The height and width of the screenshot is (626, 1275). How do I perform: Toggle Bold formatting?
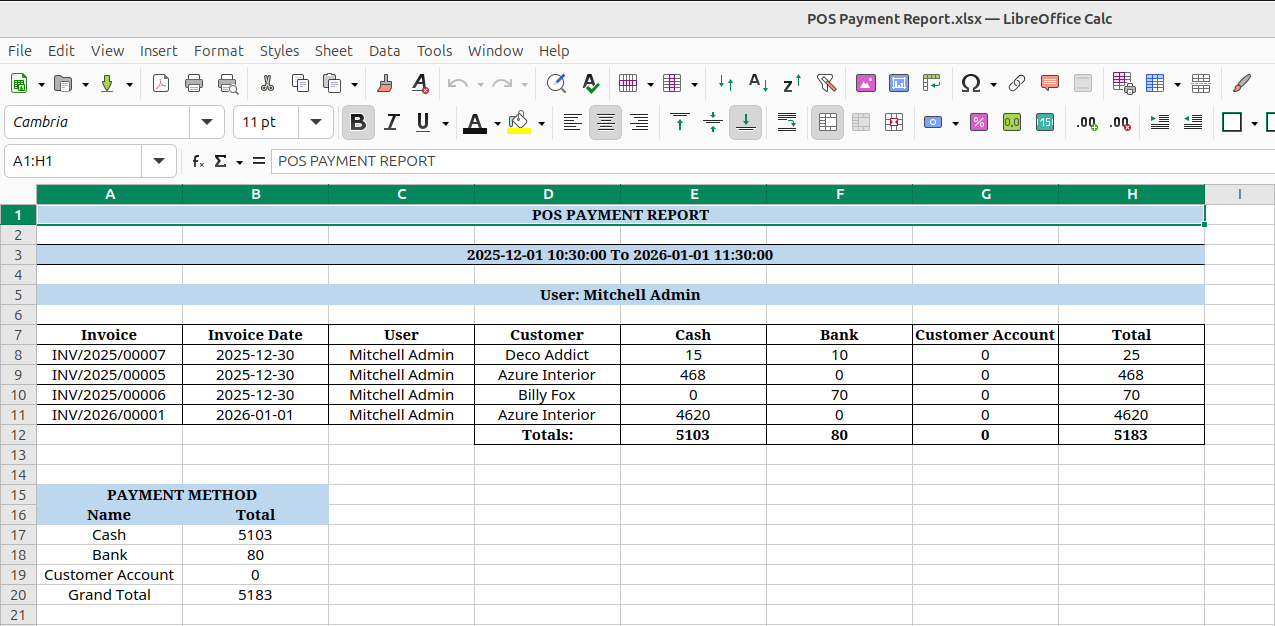tap(358, 122)
